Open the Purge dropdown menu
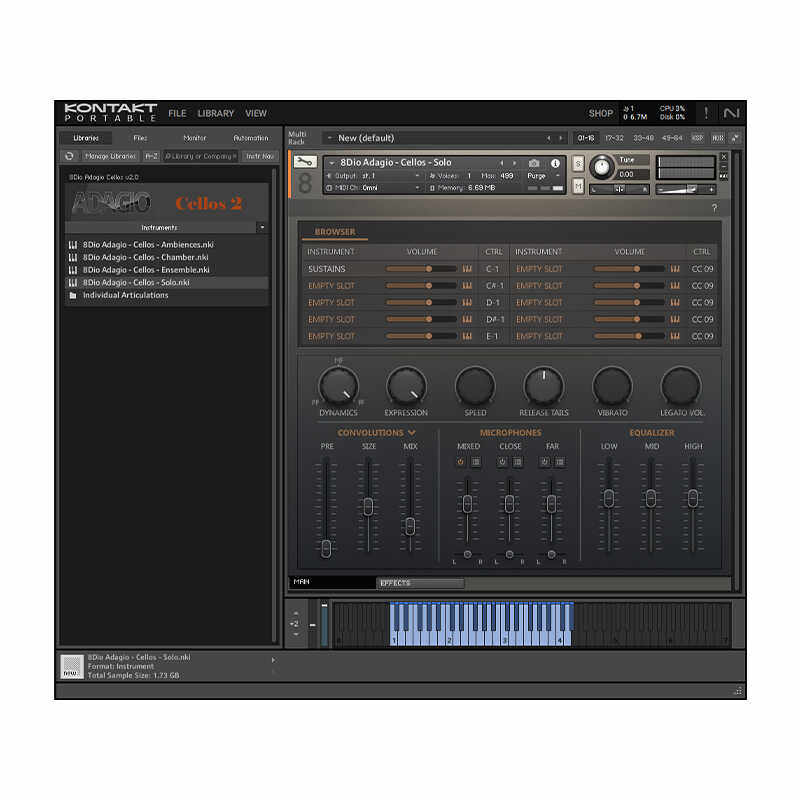 [543, 176]
